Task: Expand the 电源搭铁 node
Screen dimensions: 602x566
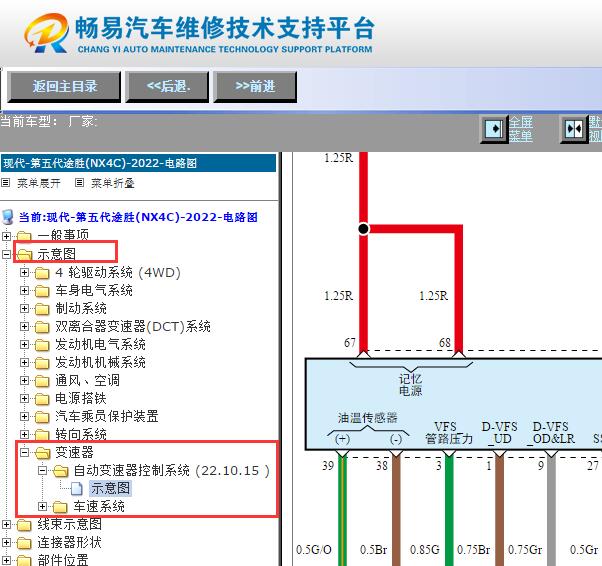Action: [x=24, y=399]
